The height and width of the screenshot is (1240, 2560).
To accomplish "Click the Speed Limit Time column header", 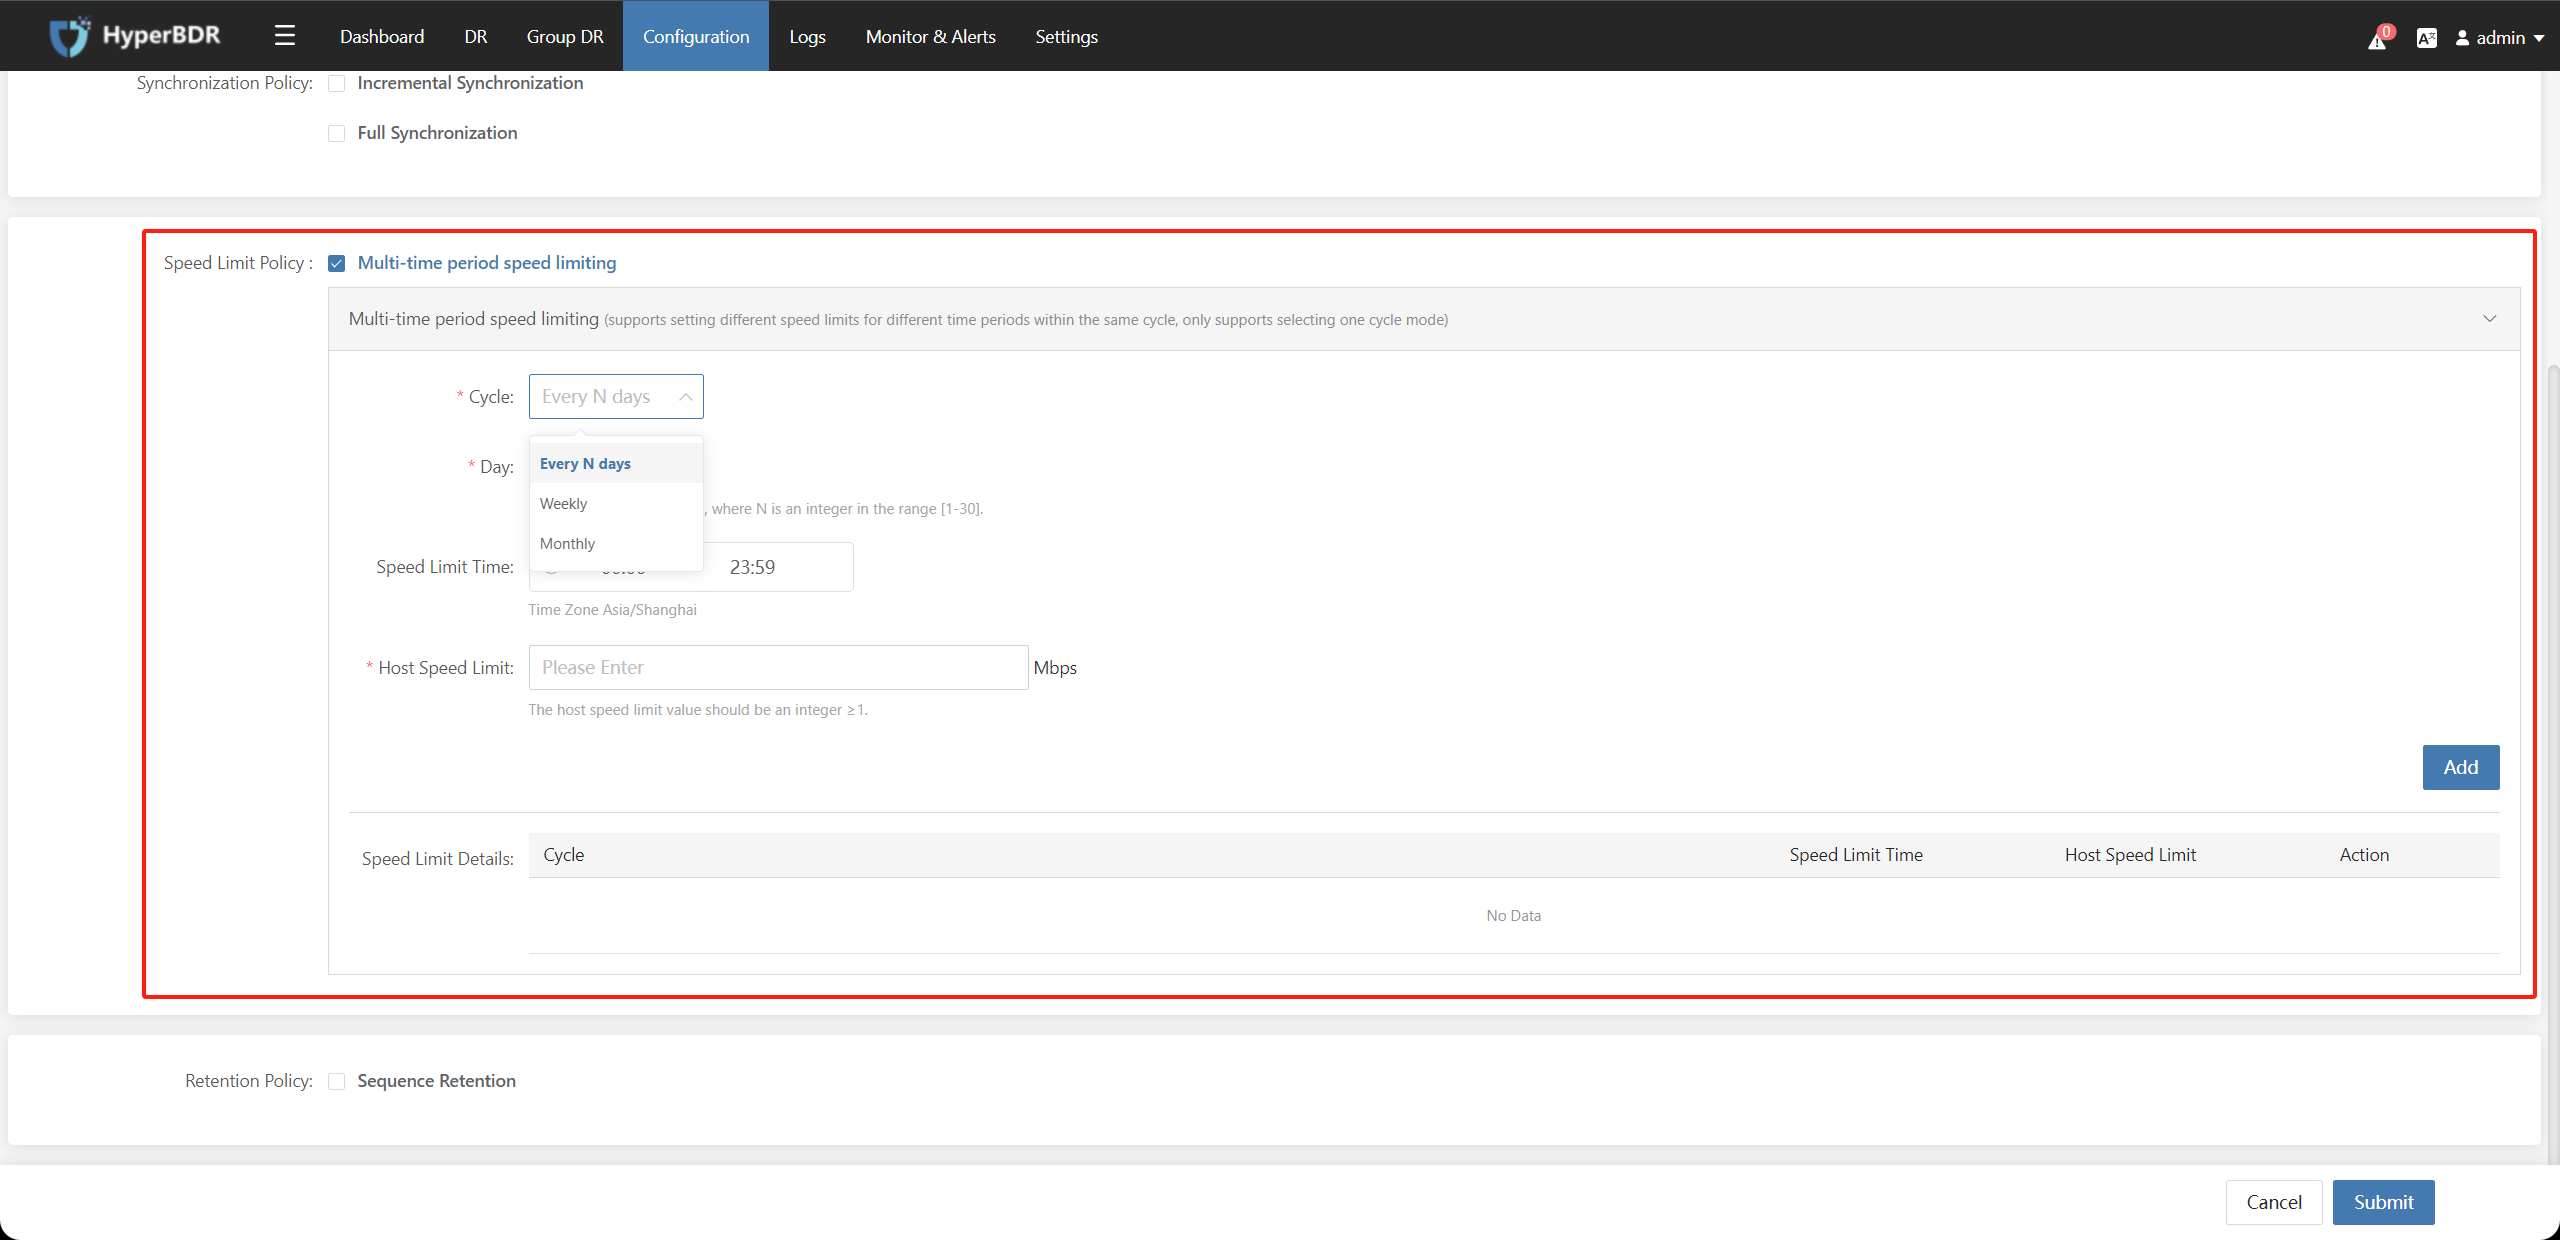I will coord(1856,855).
